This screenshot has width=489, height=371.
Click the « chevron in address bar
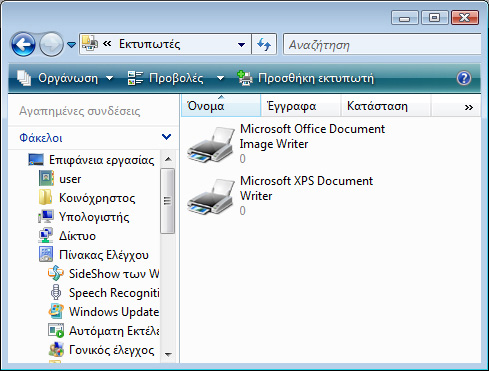[107, 44]
